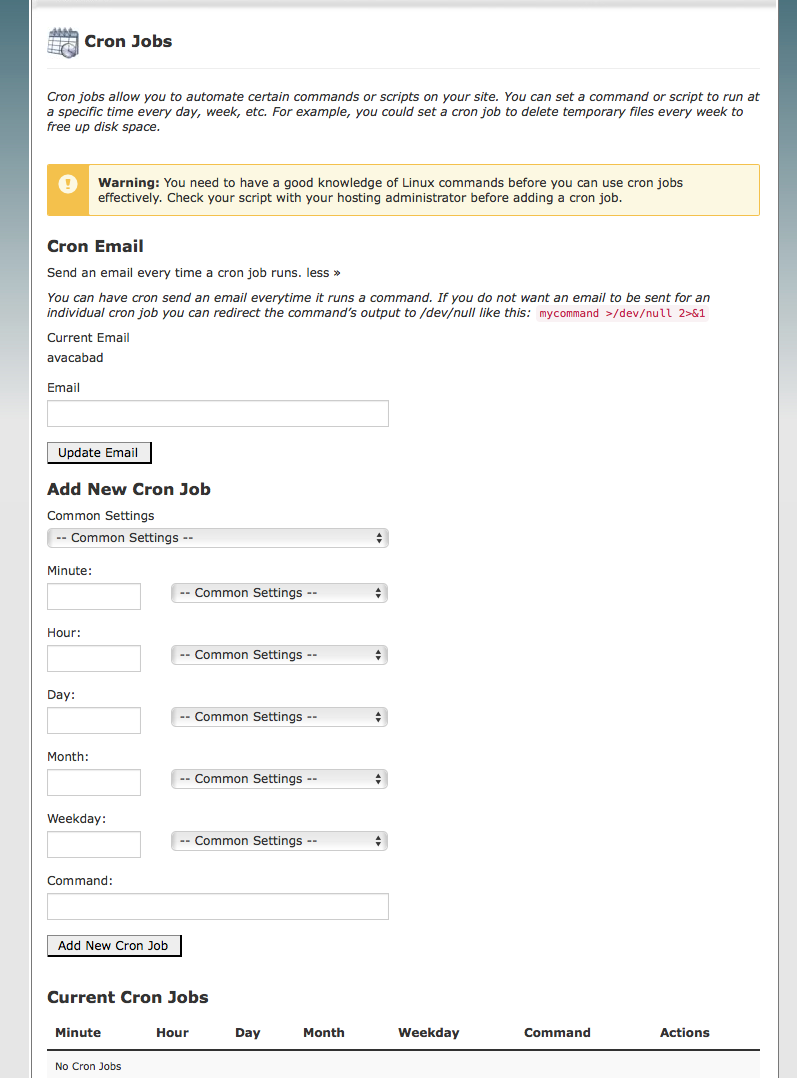The width and height of the screenshot is (797, 1078).
Task: Expand the Weekday Common Settings dropdown
Action: (x=279, y=841)
